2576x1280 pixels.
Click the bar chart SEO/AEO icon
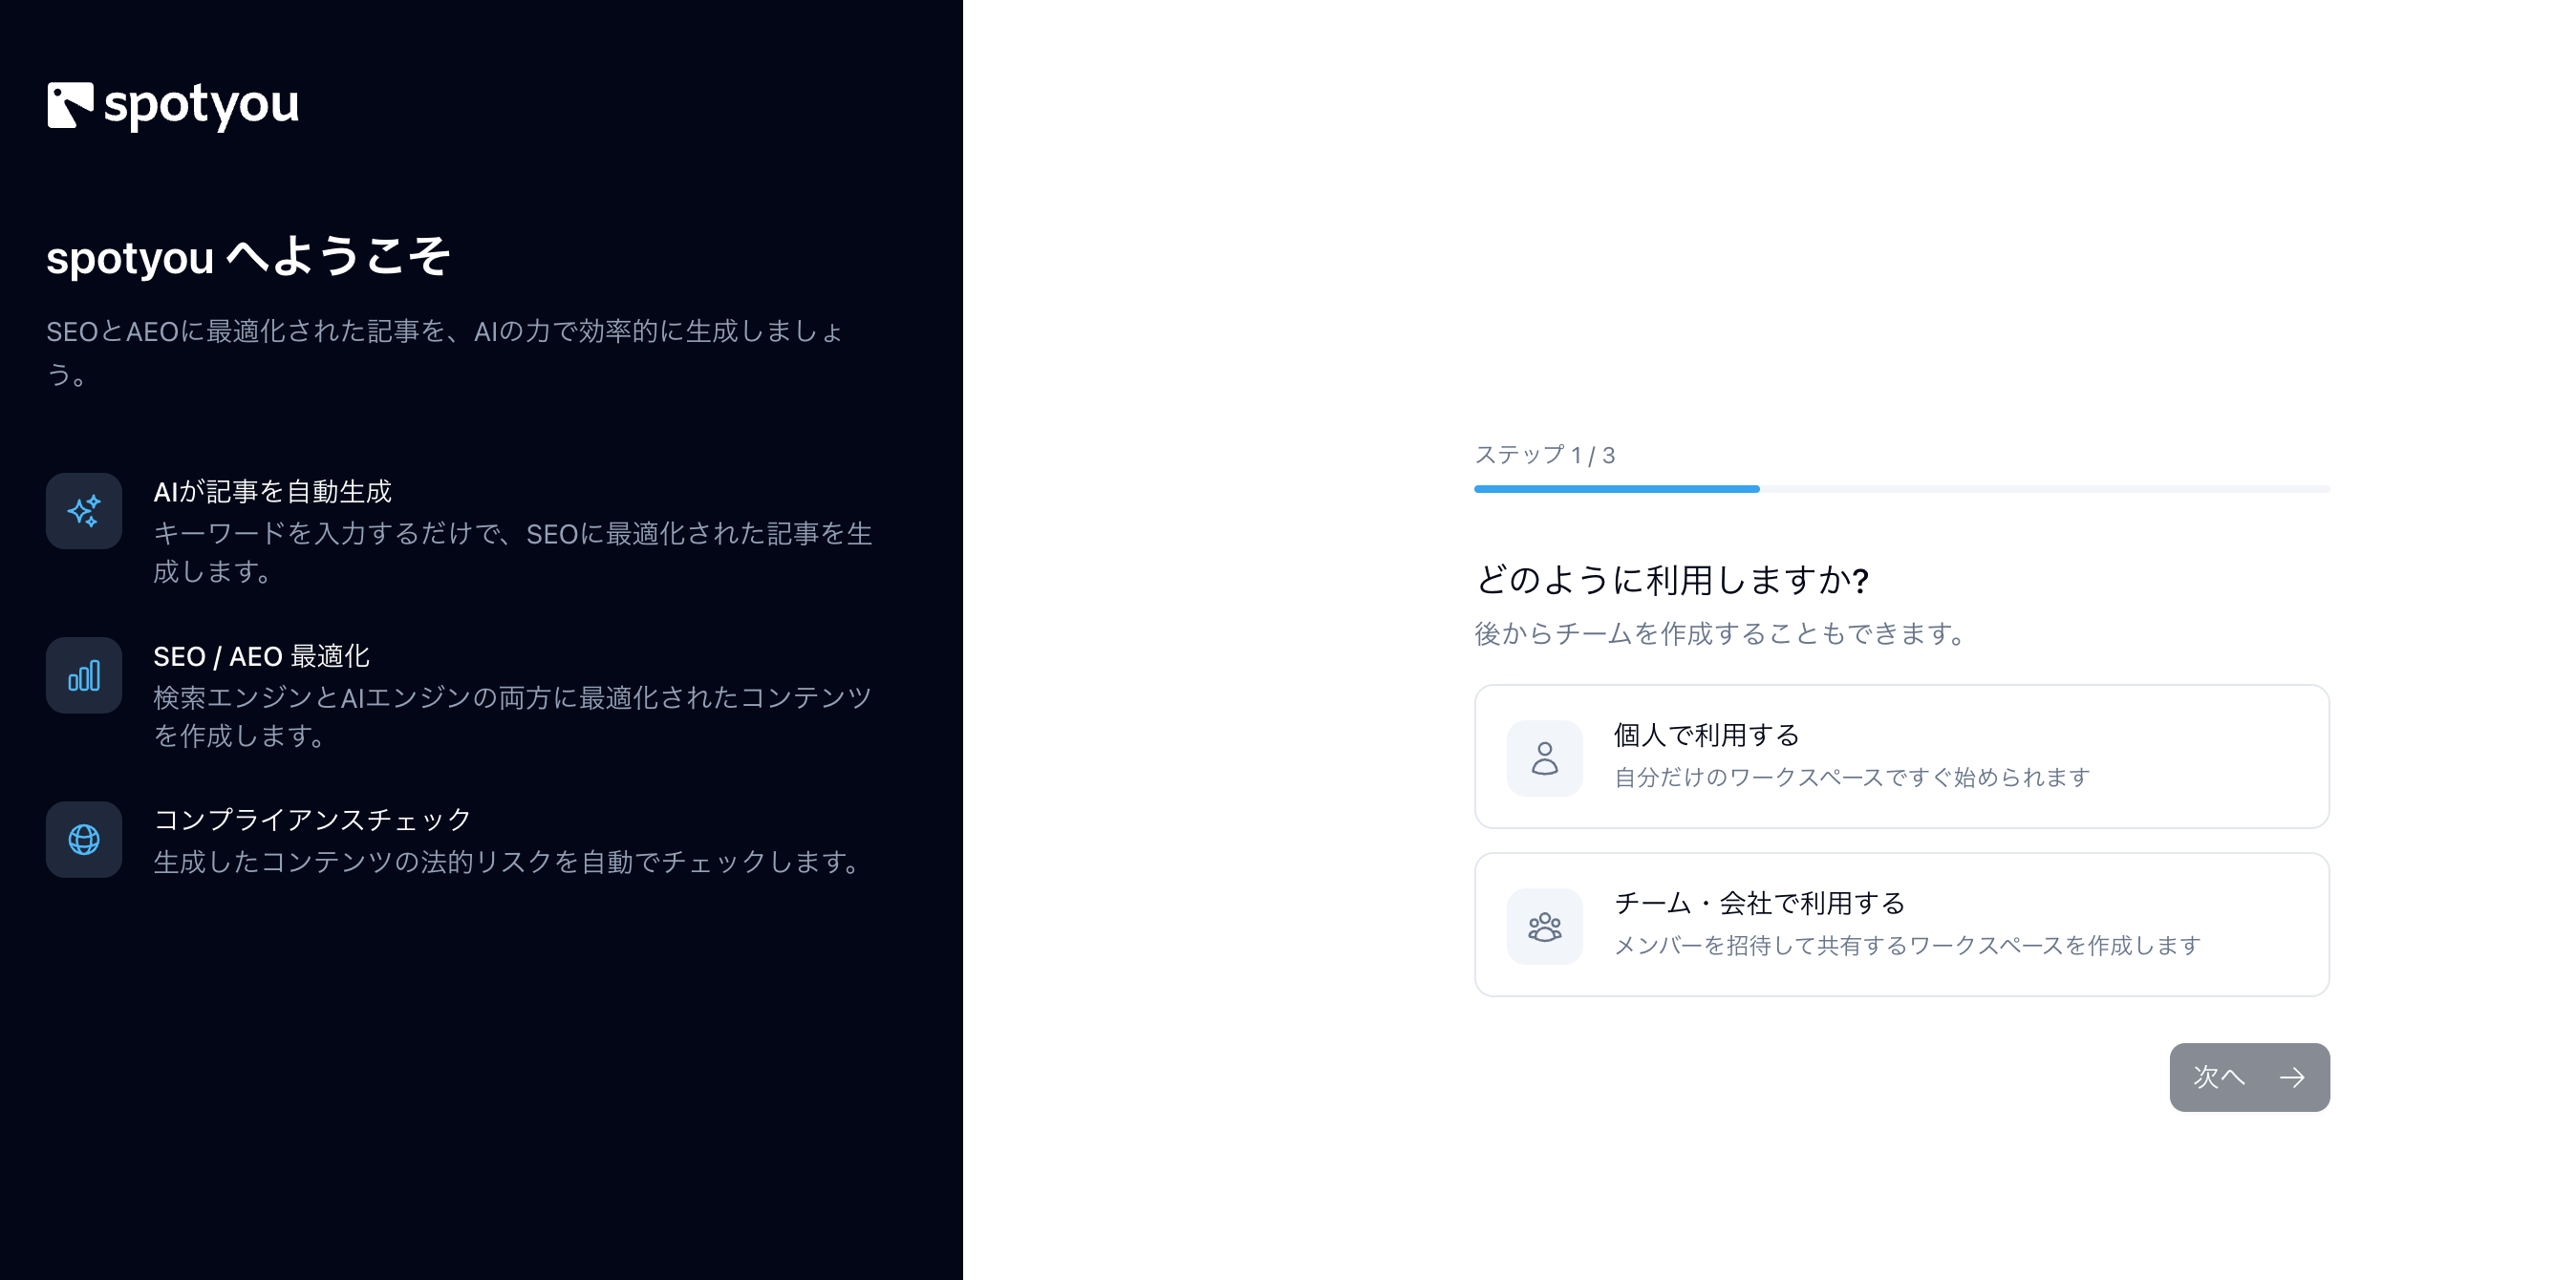point(84,676)
